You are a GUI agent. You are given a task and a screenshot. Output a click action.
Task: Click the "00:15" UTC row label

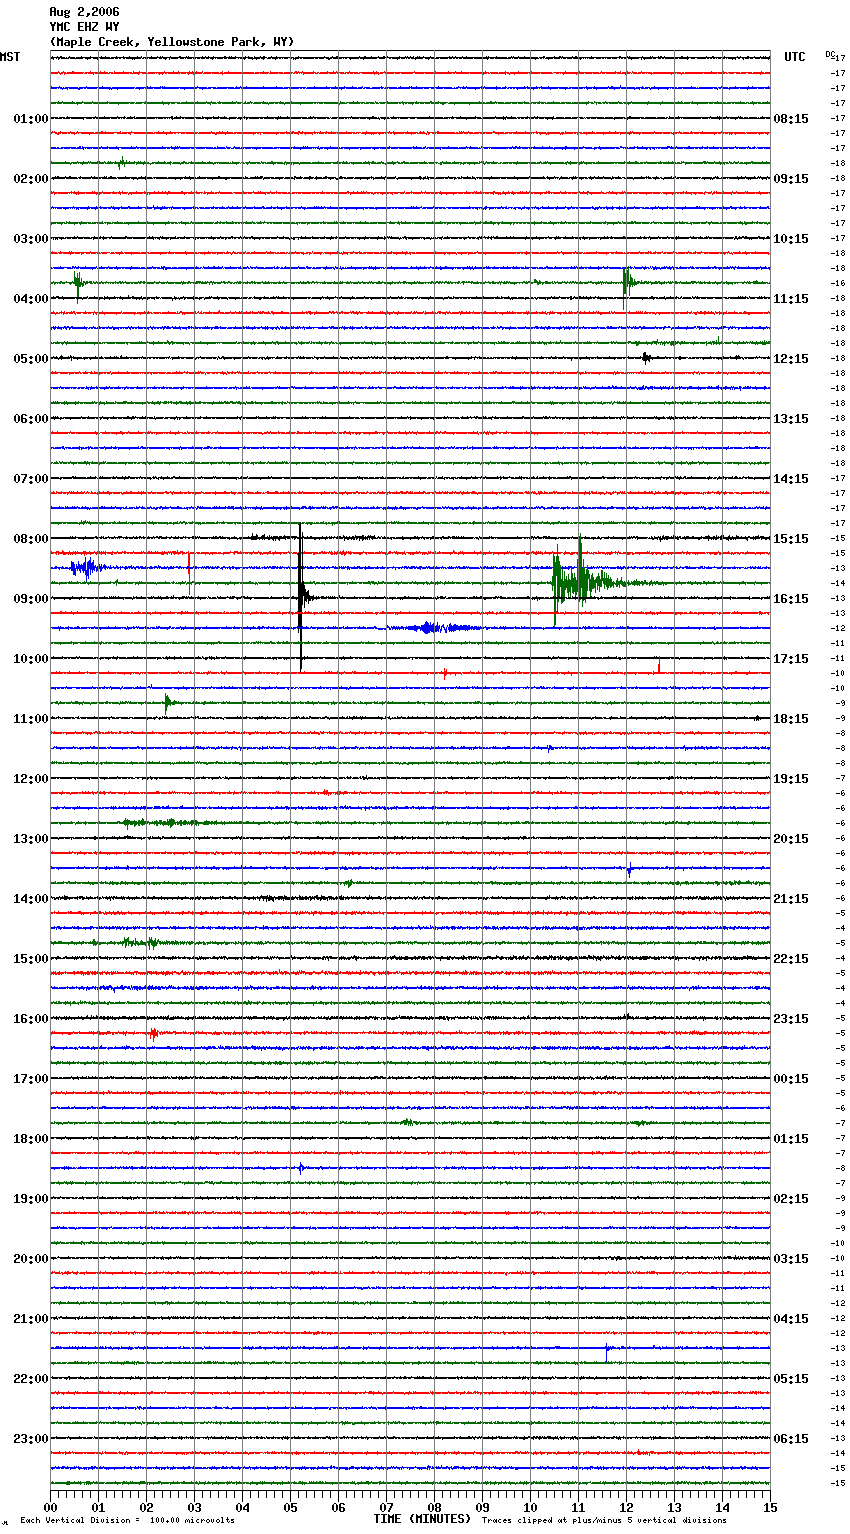pyautogui.click(x=791, y=1079)
